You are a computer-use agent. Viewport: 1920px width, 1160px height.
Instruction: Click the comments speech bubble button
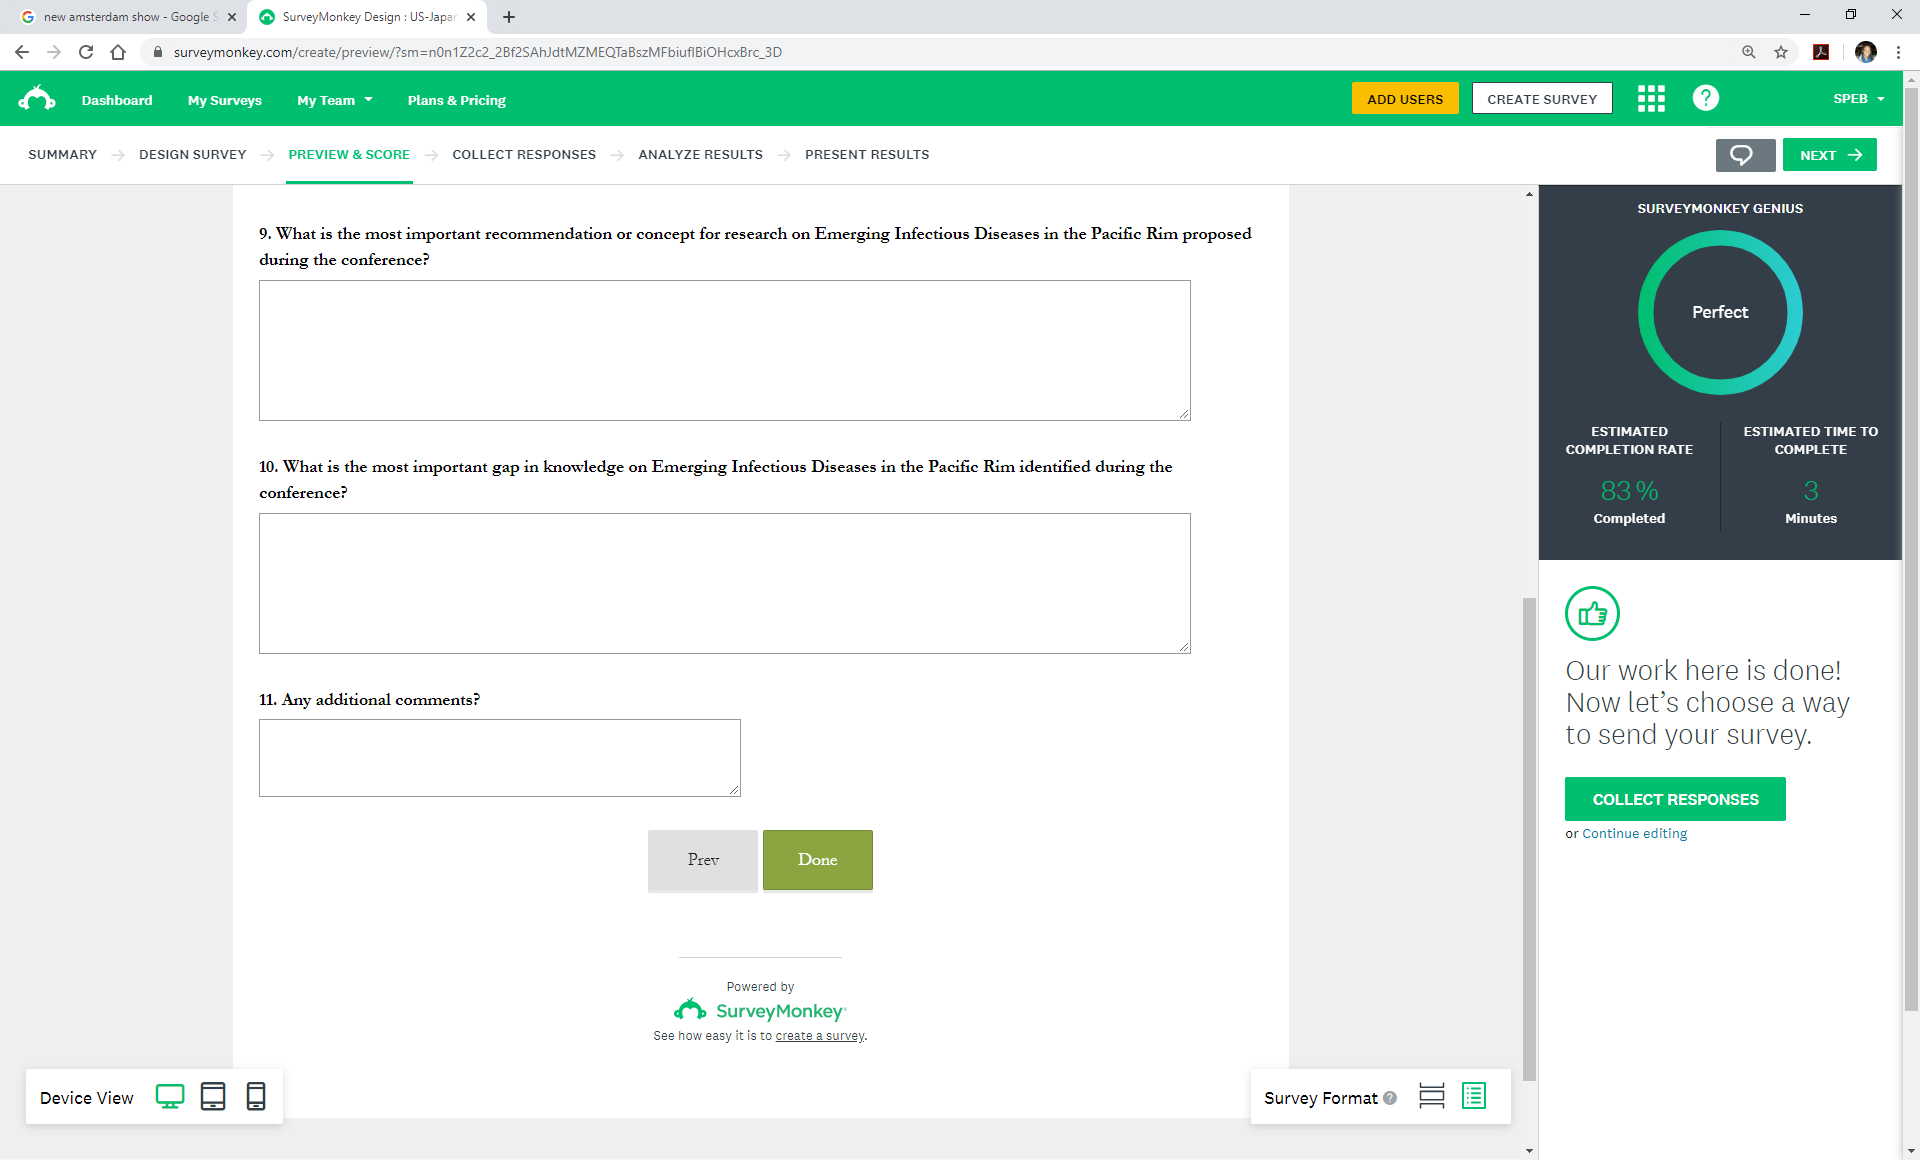point(1744,155)
